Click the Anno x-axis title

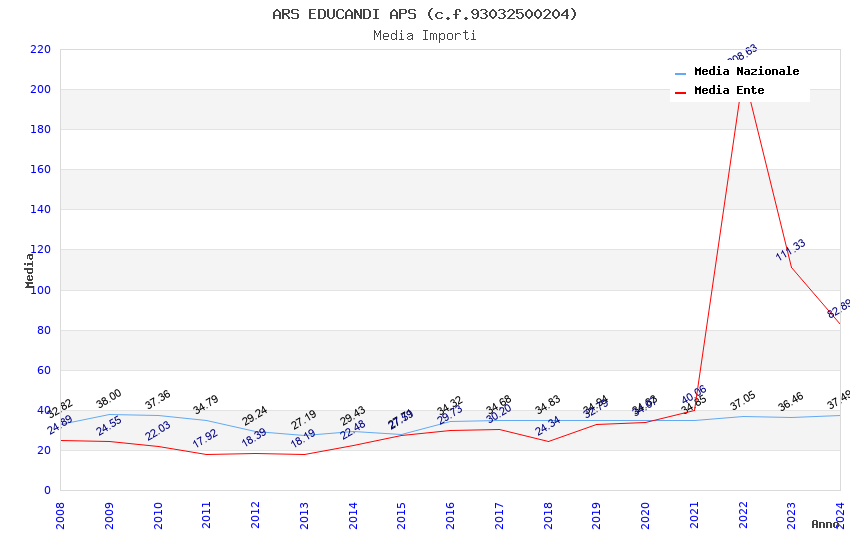(825, 524)
